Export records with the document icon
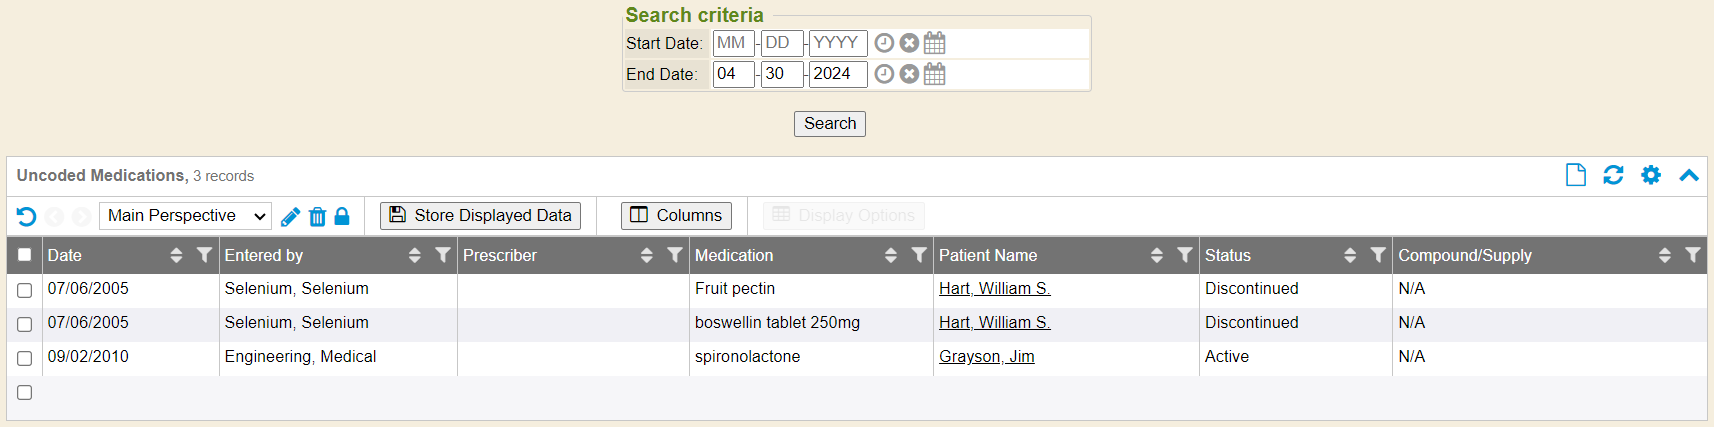This screenshot has width=1714, height=427. (1576, 175)
